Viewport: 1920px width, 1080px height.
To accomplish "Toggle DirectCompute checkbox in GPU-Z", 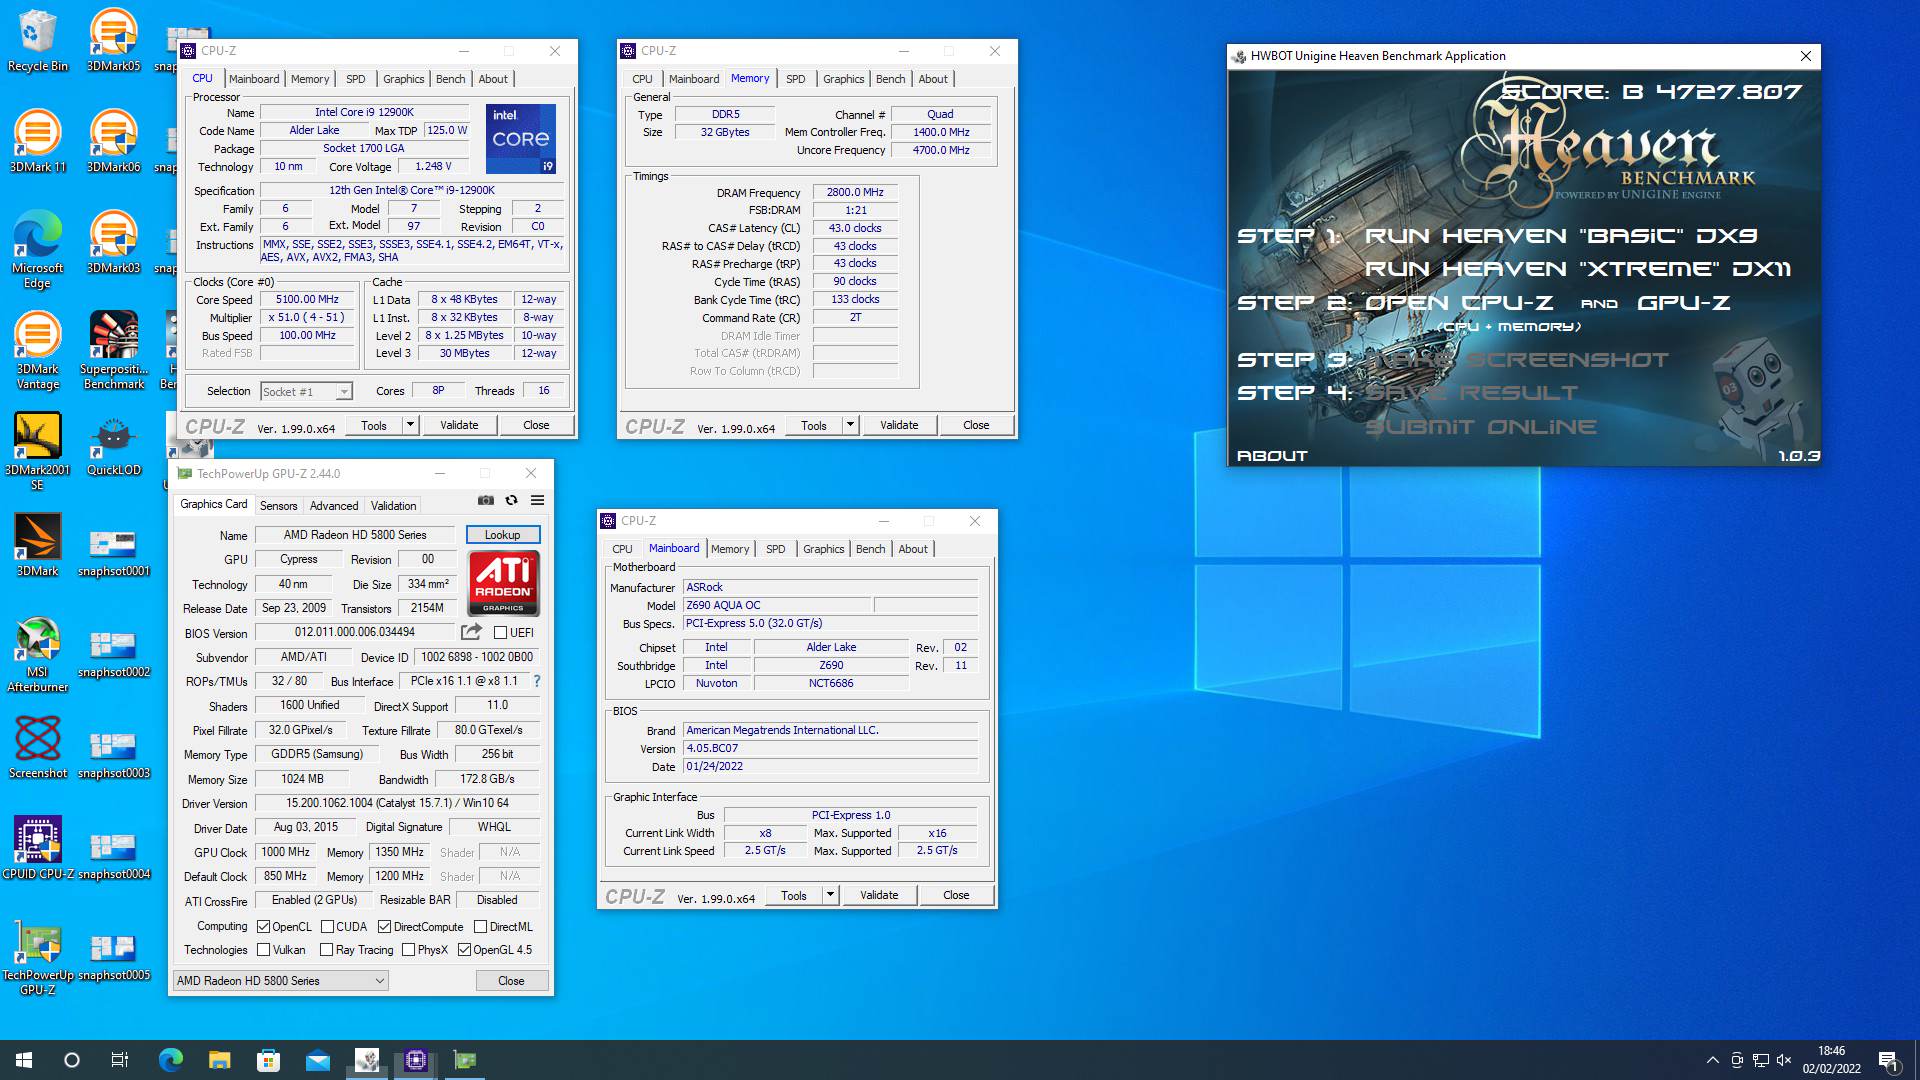I will (384, 927).
